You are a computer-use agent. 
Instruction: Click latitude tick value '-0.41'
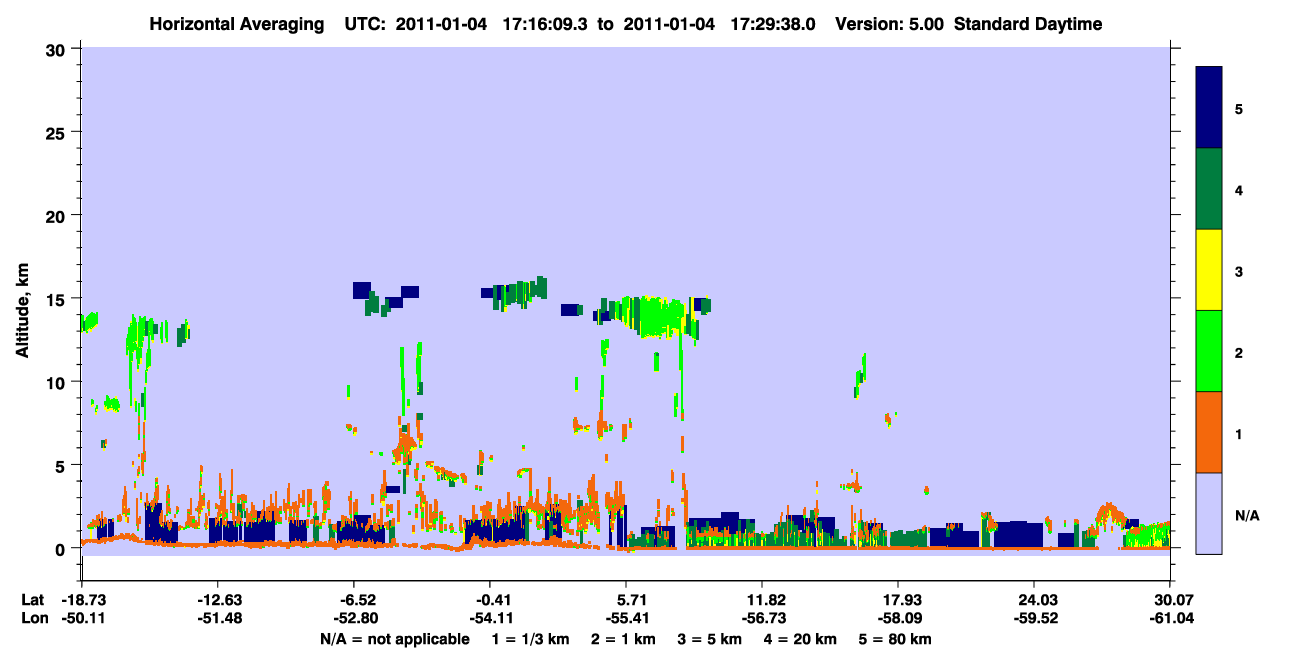493,600
